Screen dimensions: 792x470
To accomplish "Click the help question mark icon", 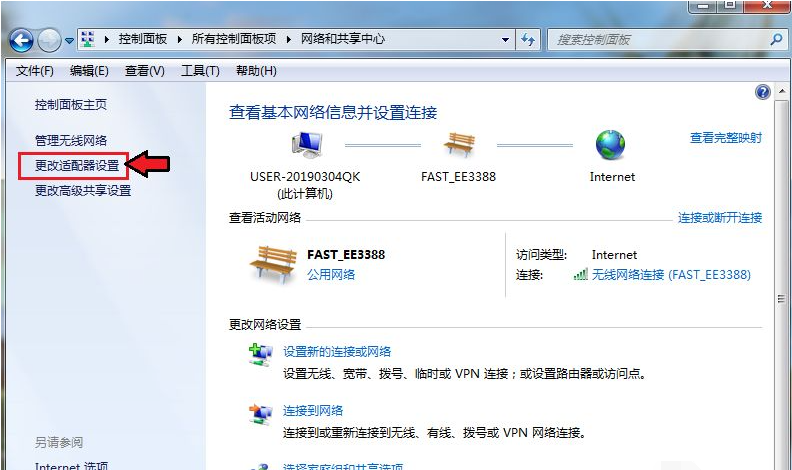I will pyautogui.click(x=763, y=92).
